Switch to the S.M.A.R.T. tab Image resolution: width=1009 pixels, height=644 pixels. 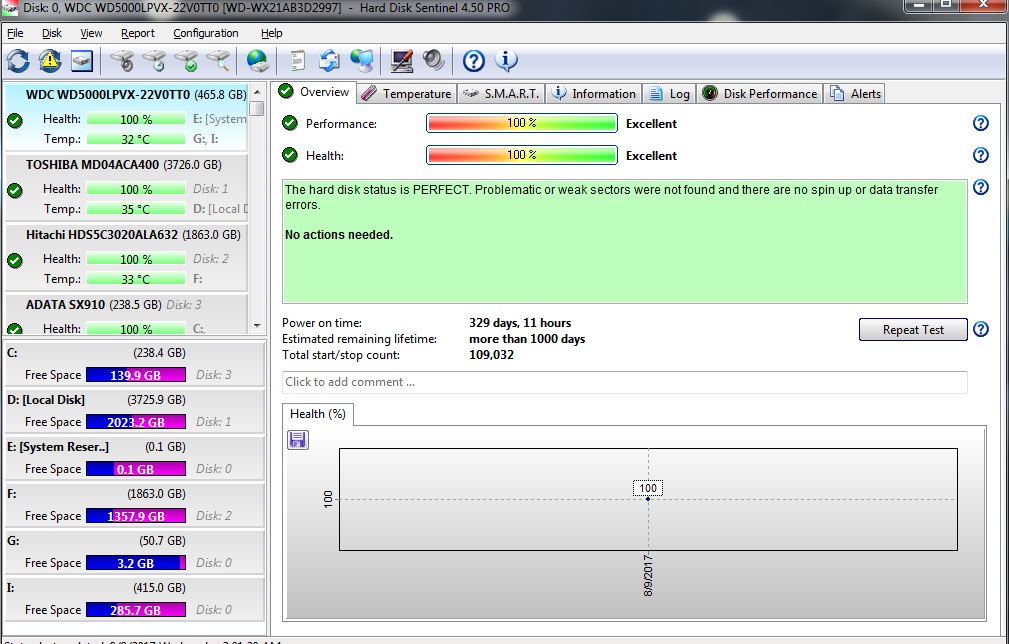[x=502, y=94]
